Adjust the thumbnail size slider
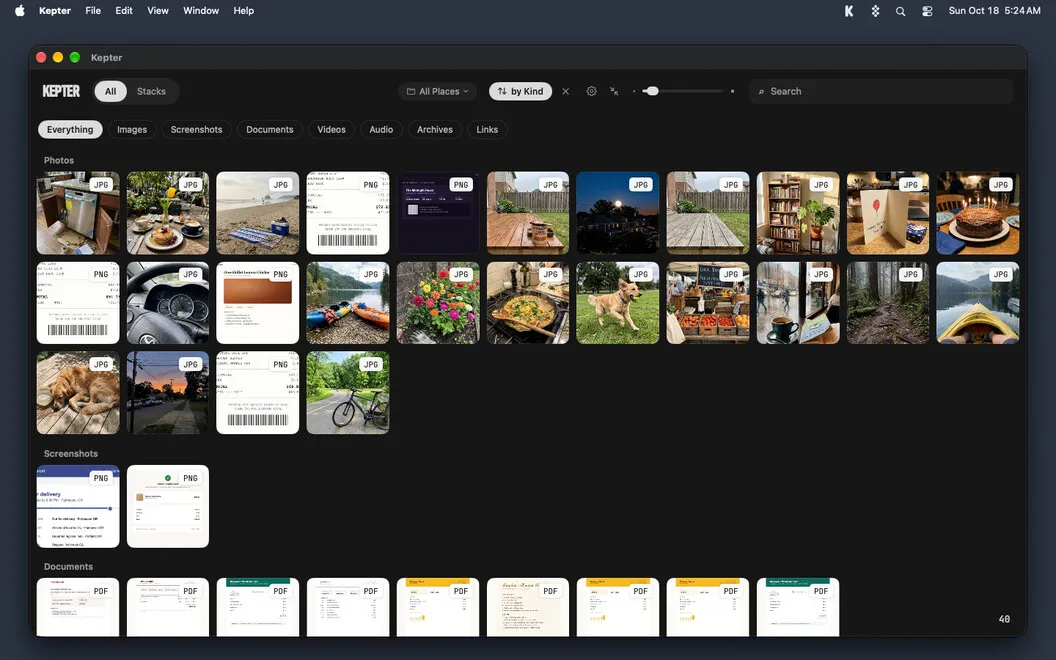The image size is (1056, 660). coord(683,91)
